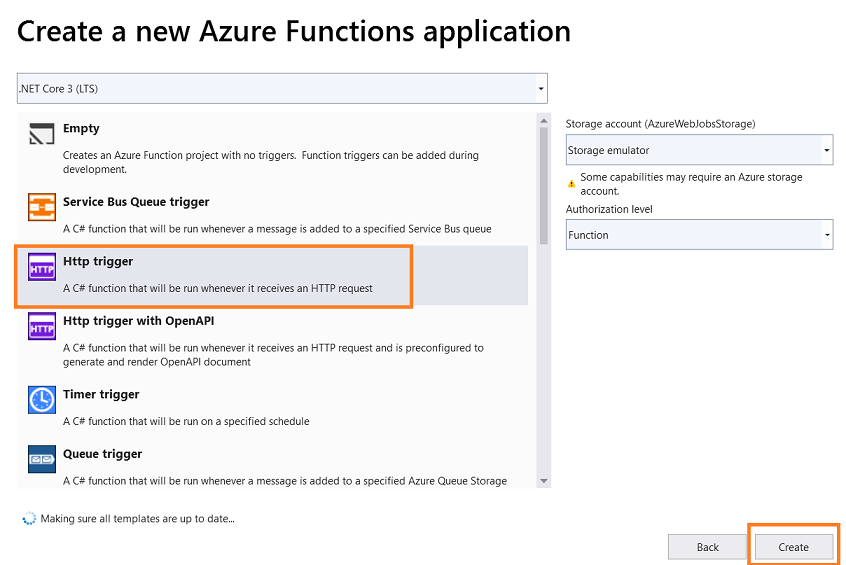Open the Authorization level Function dropdown
This screenshot has height=565, width=846.
pos(699,235)
